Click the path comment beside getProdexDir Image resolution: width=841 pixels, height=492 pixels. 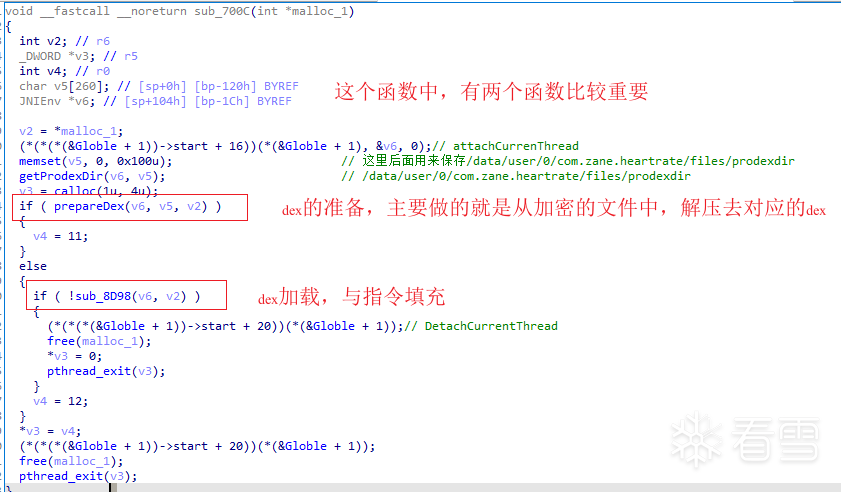pos(516,177)
